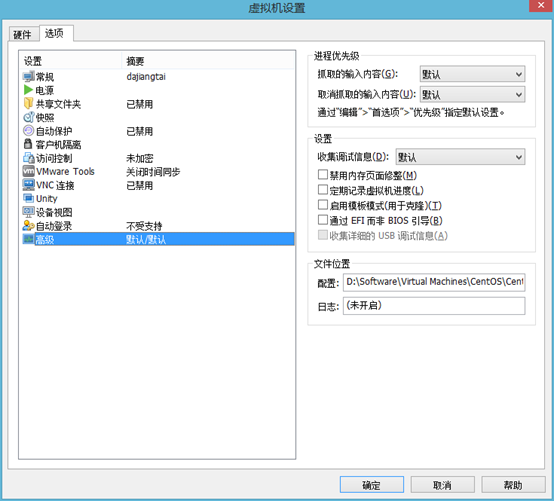Click the 客户机隔离 row label

pos(59,145)
